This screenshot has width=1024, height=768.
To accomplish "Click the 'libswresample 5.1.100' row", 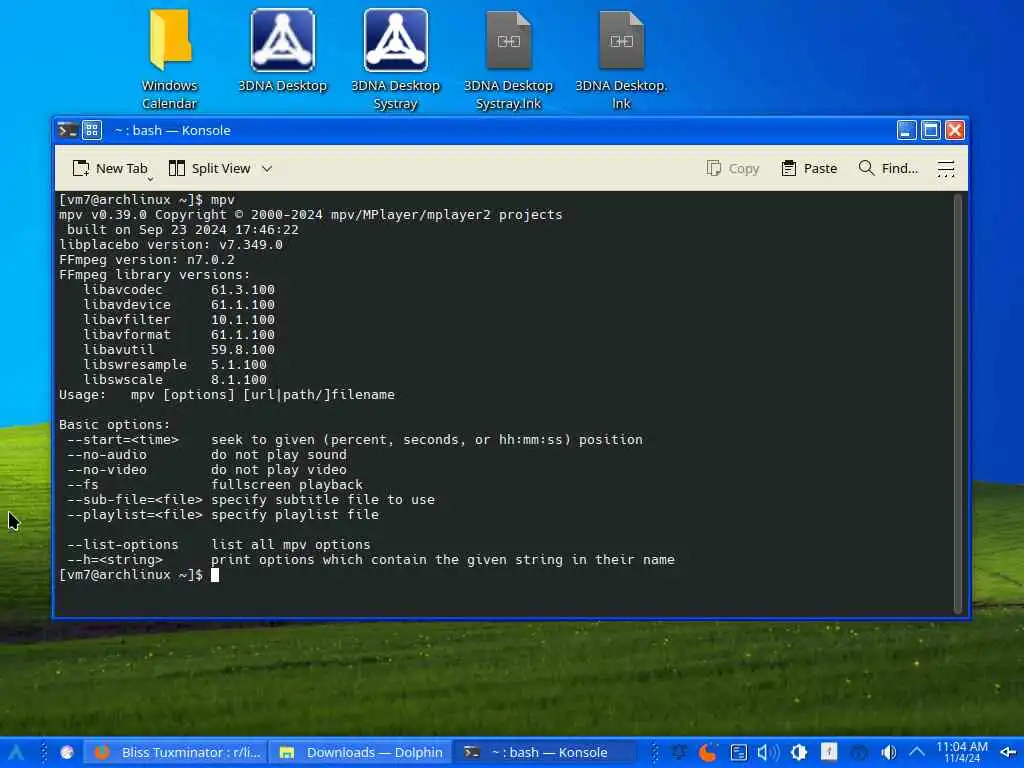I will (x=174, y=364).
